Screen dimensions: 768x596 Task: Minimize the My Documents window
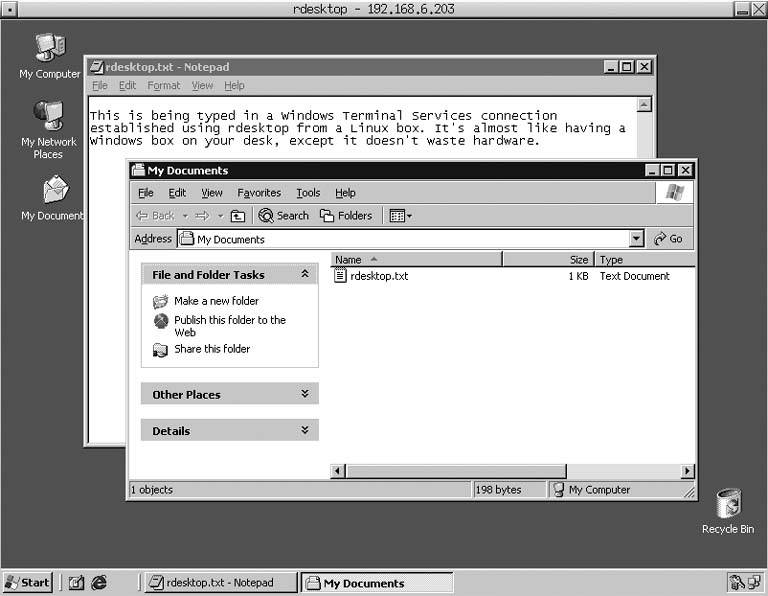click(x=651, y=170)
